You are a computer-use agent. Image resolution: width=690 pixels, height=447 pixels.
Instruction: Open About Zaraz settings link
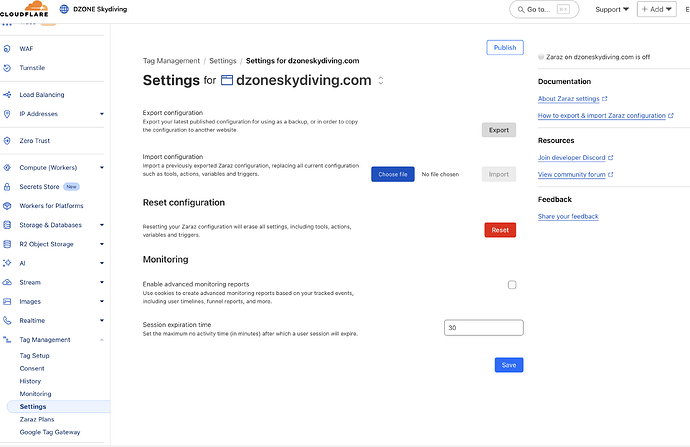pyautogui.click(x=569, y=99)
